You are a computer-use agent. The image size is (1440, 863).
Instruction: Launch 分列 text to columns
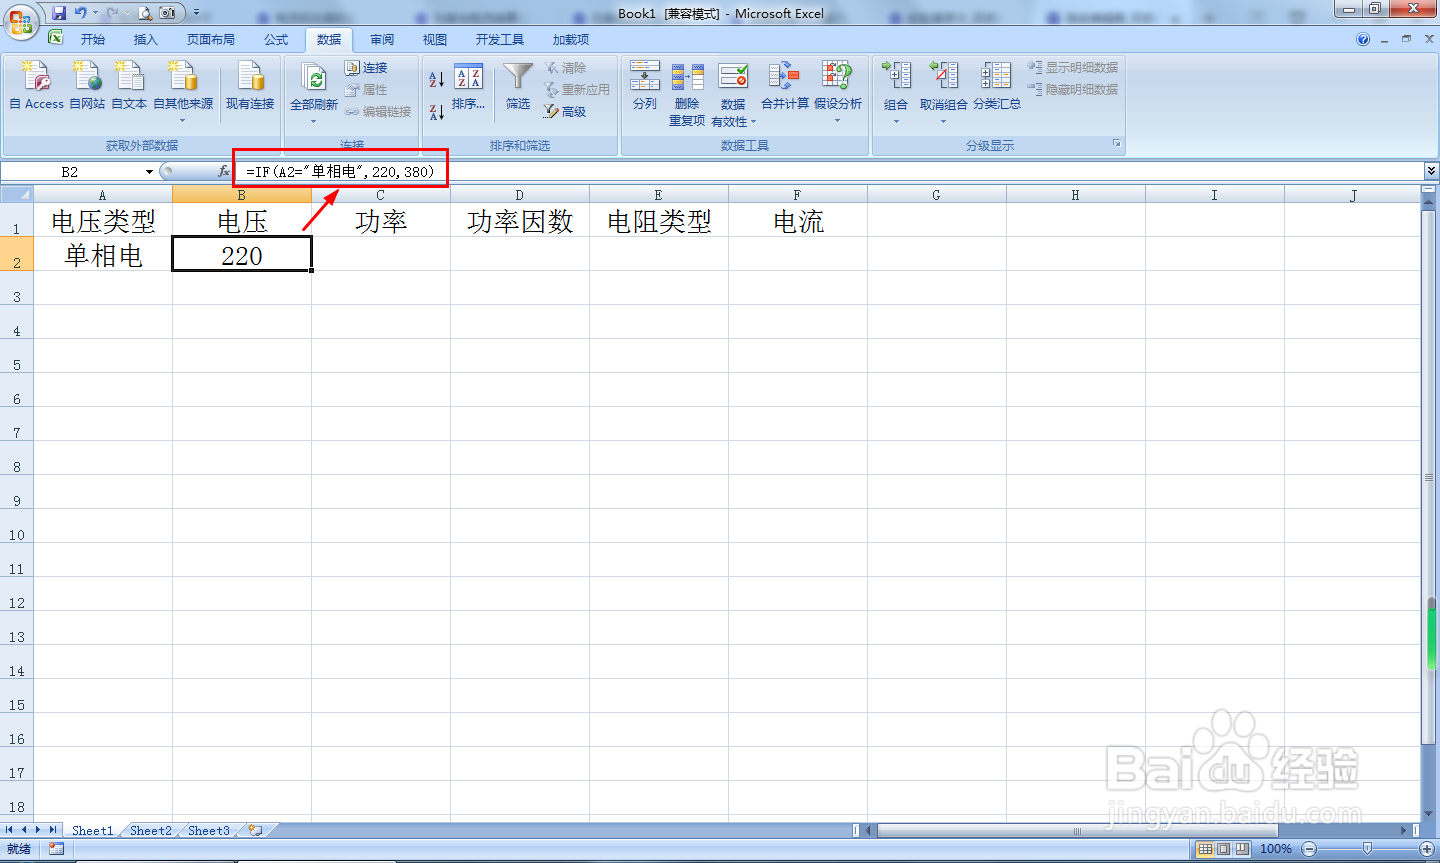coord(645,85)
